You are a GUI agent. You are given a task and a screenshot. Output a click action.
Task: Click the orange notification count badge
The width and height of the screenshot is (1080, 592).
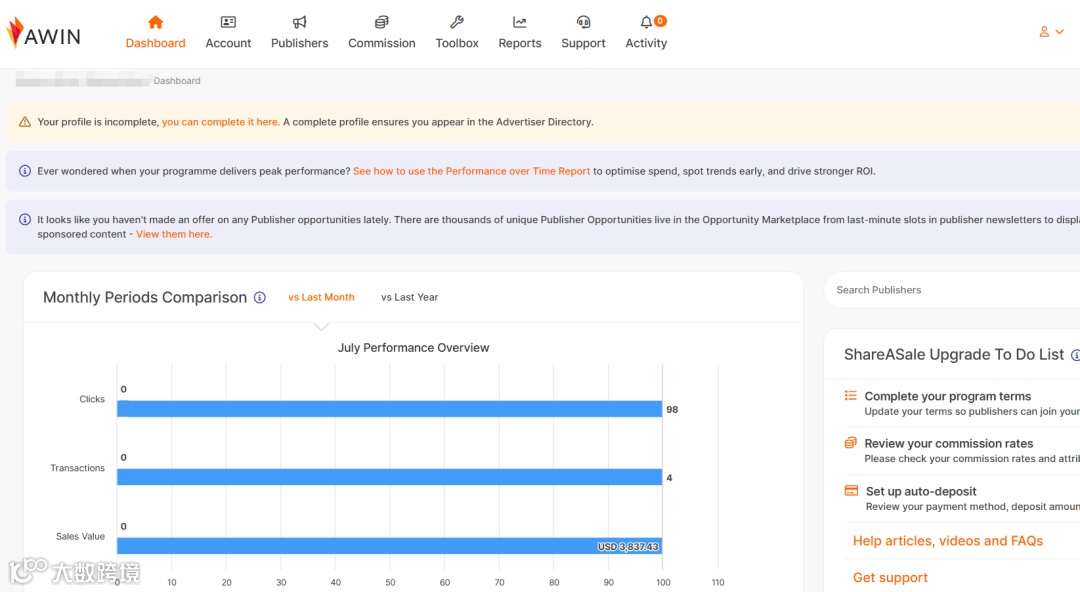[x=660, y=21]
